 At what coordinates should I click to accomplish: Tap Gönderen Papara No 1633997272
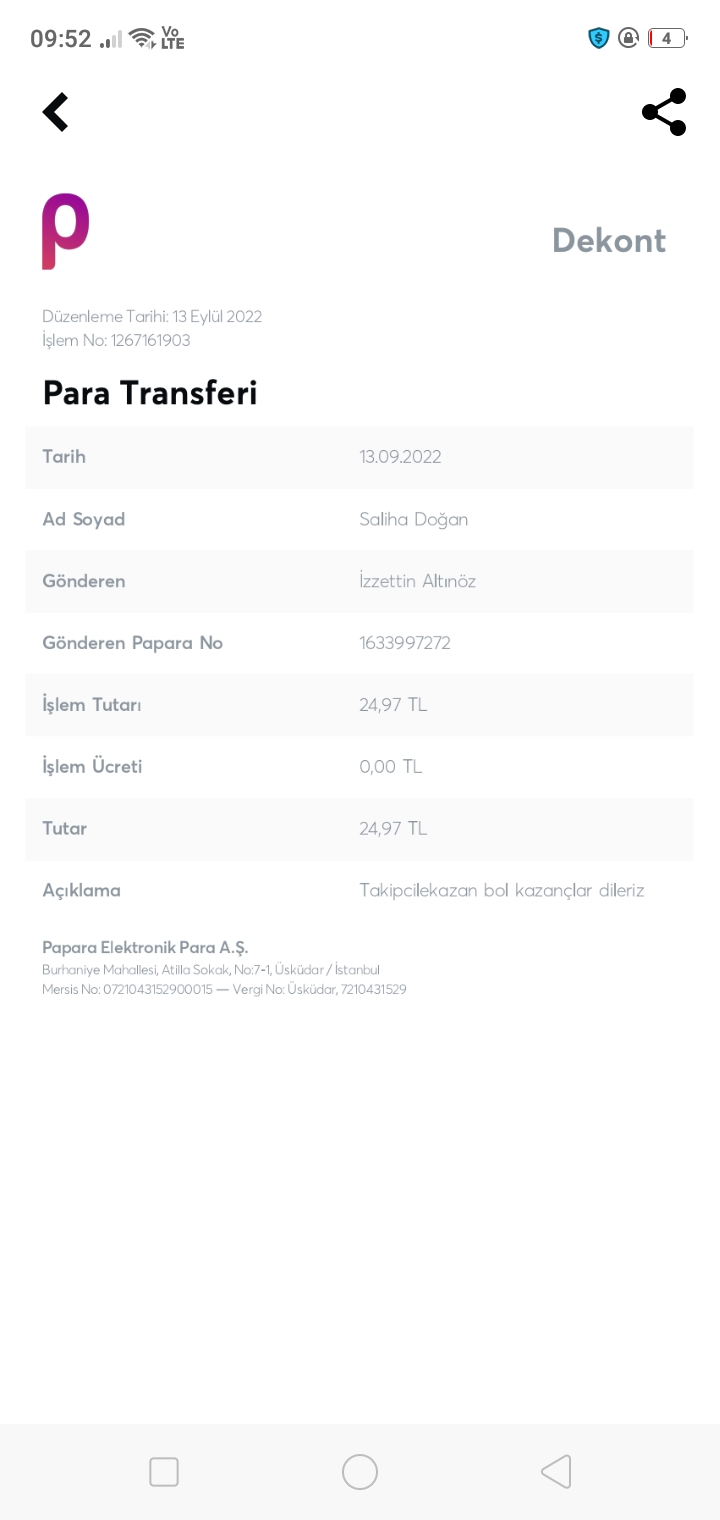(x=405, y=643)
